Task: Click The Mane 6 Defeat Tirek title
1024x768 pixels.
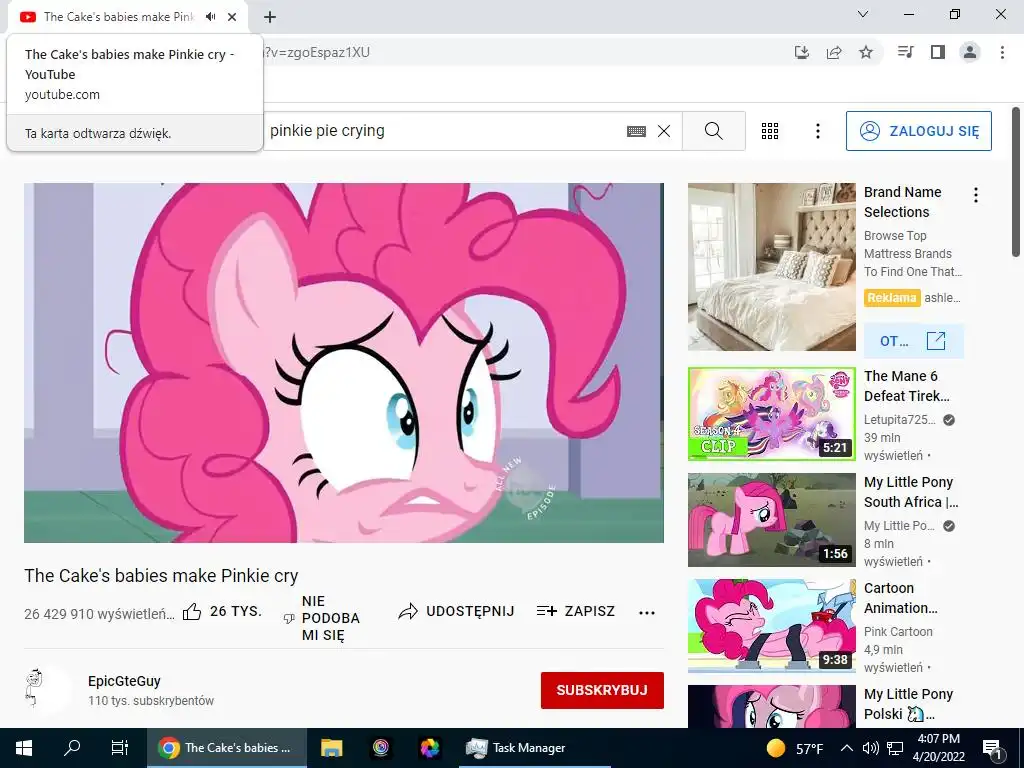Action: (x=906, y=386)
